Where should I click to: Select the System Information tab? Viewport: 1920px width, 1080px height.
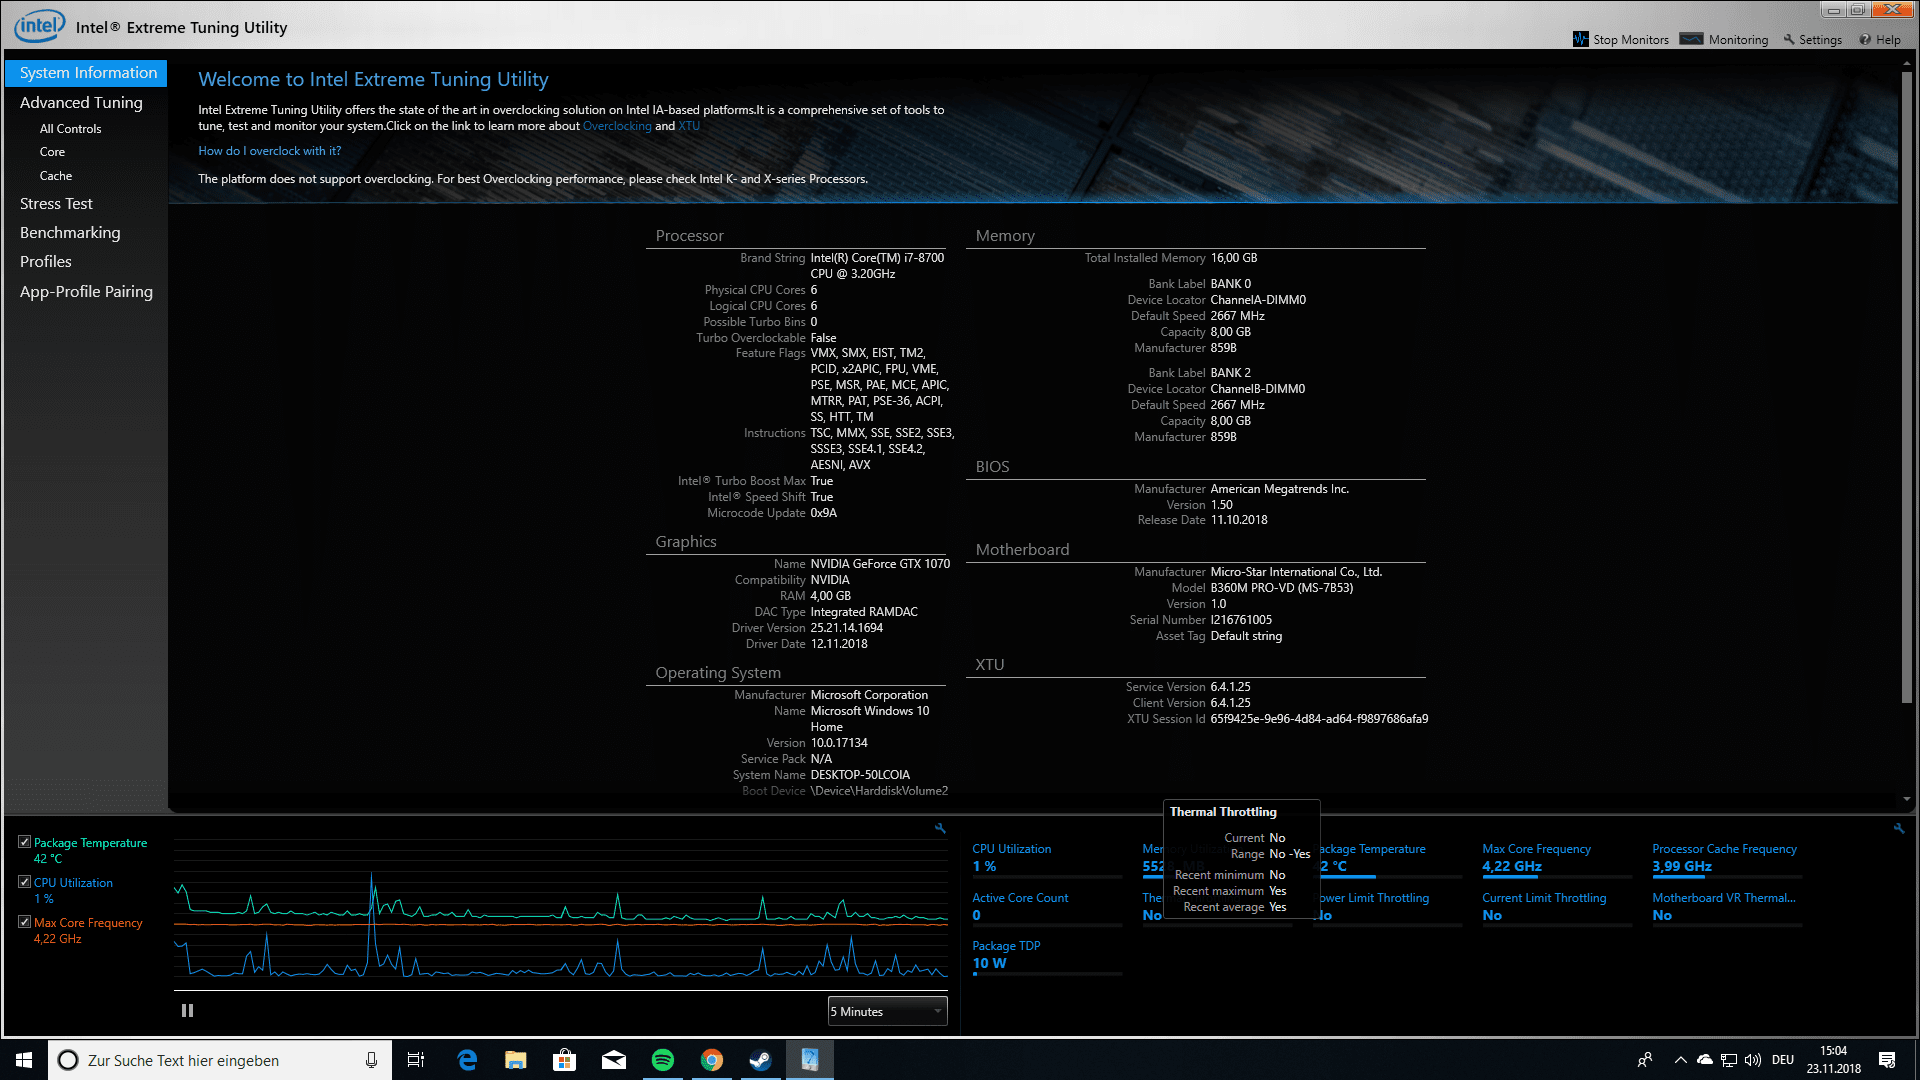coord(87,73)
